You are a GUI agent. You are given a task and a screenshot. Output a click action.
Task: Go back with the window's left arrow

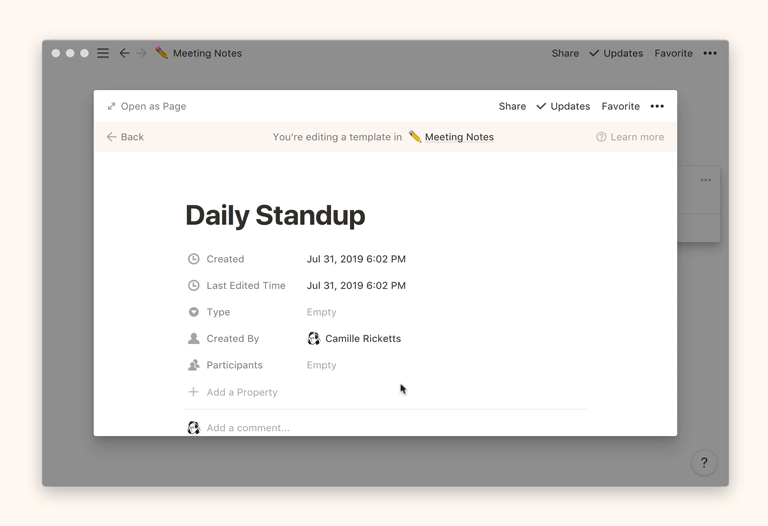point(124,53)
